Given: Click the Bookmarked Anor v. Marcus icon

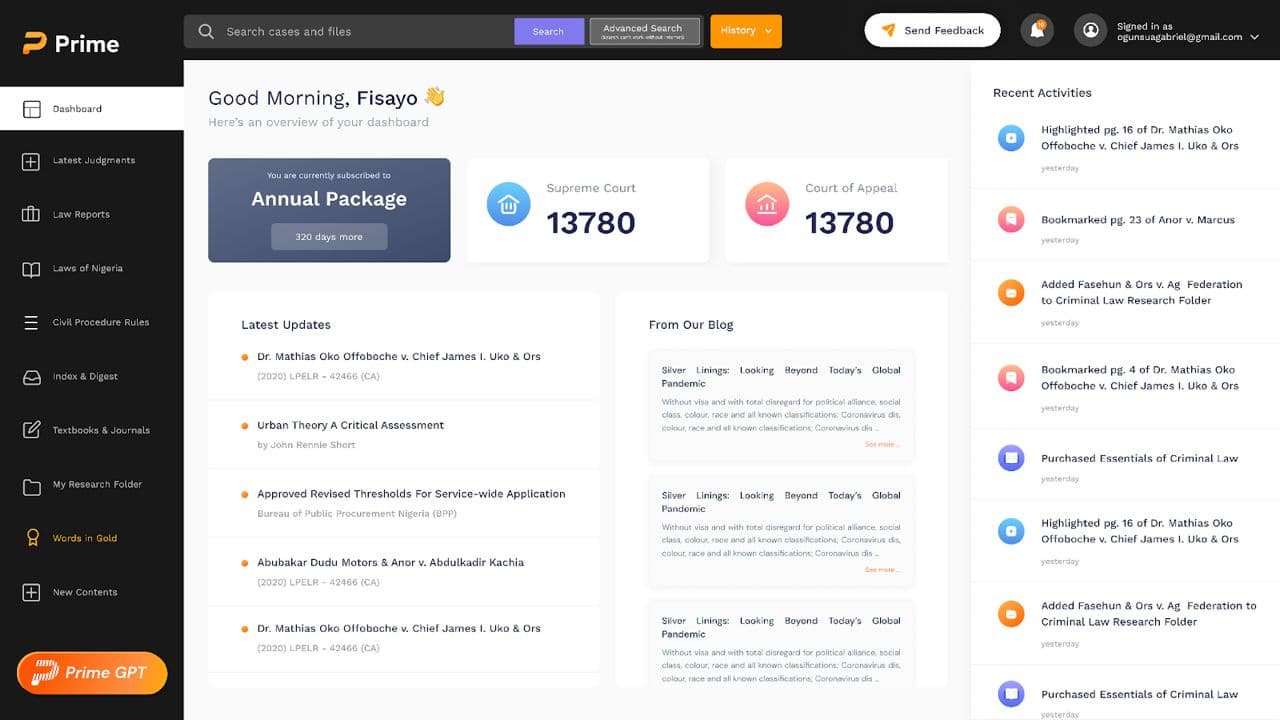Looking at the screenshot, I should [1011, 219].
